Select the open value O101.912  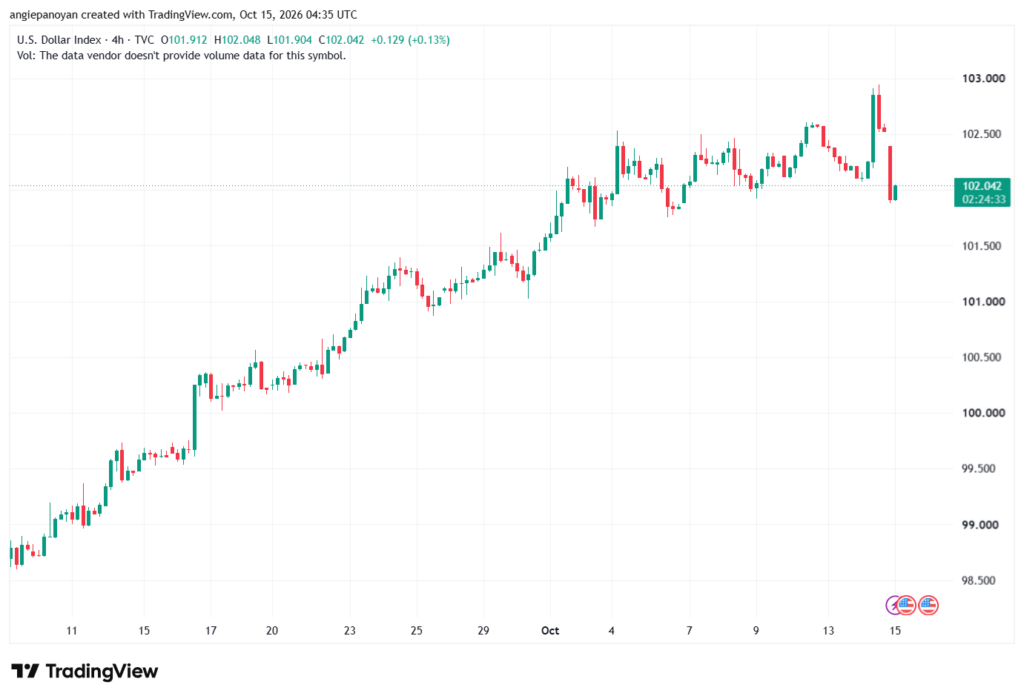pos(184,40)
